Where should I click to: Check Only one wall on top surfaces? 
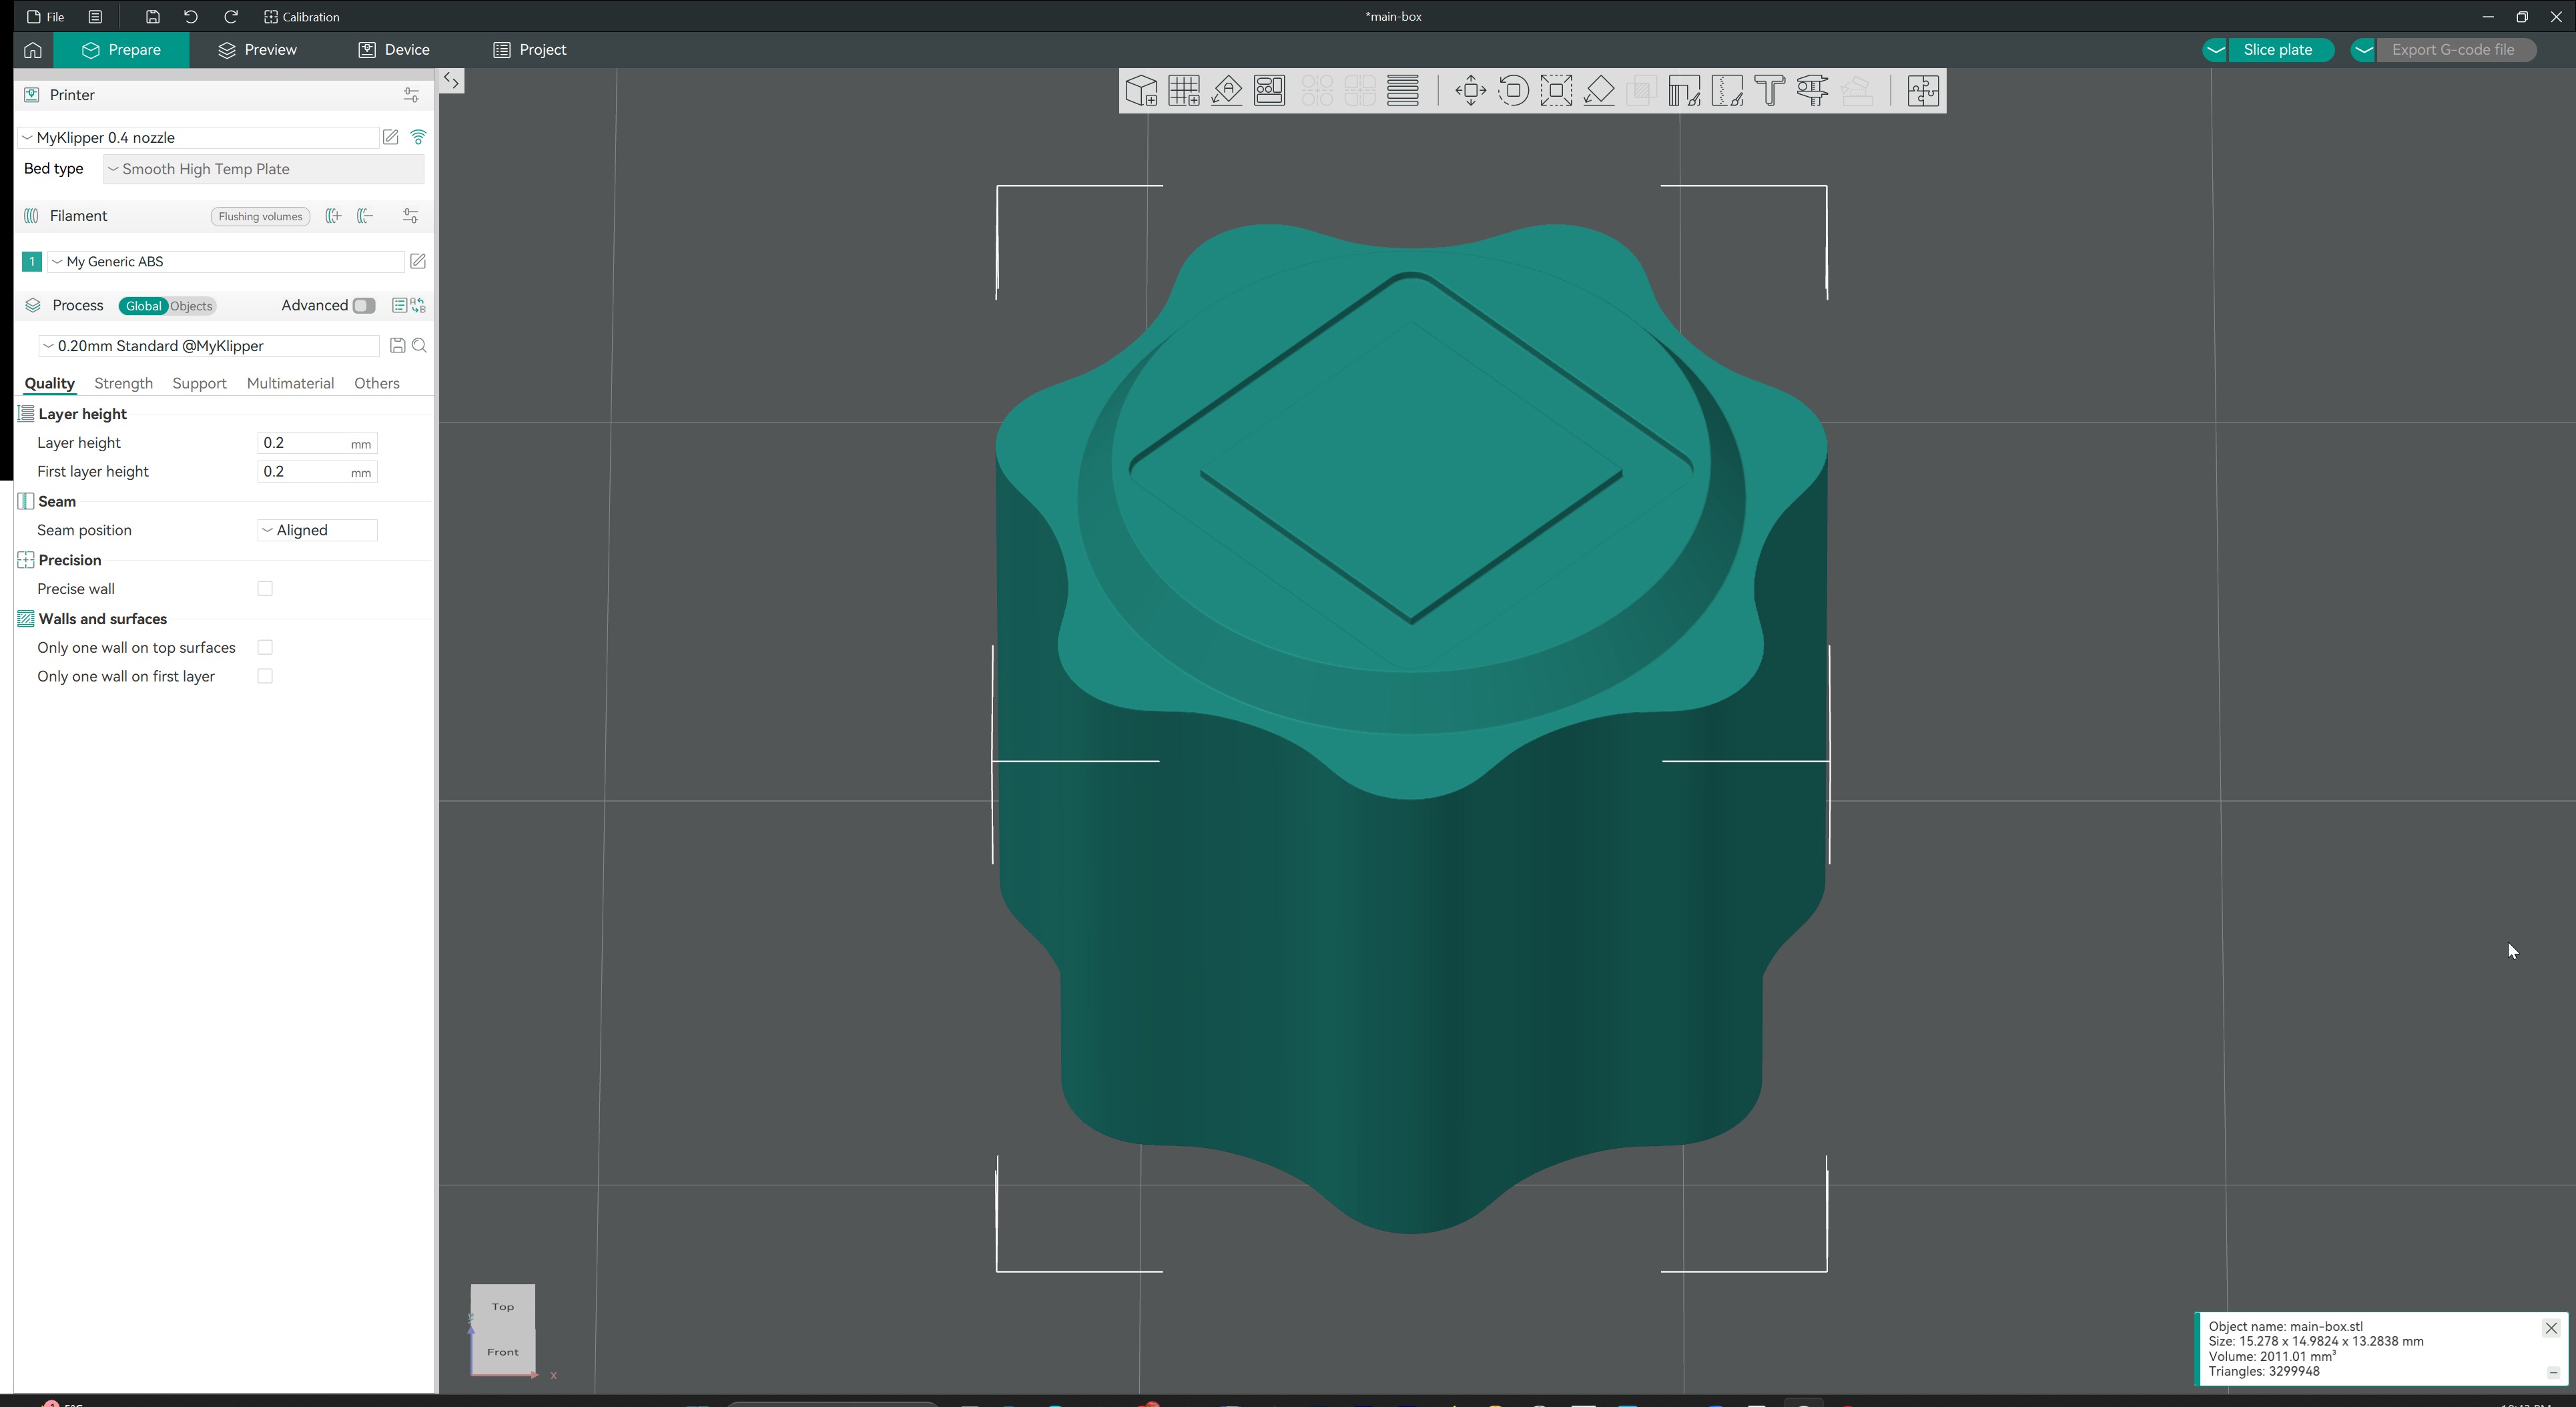pyautogui.click(x=265, y=648)
